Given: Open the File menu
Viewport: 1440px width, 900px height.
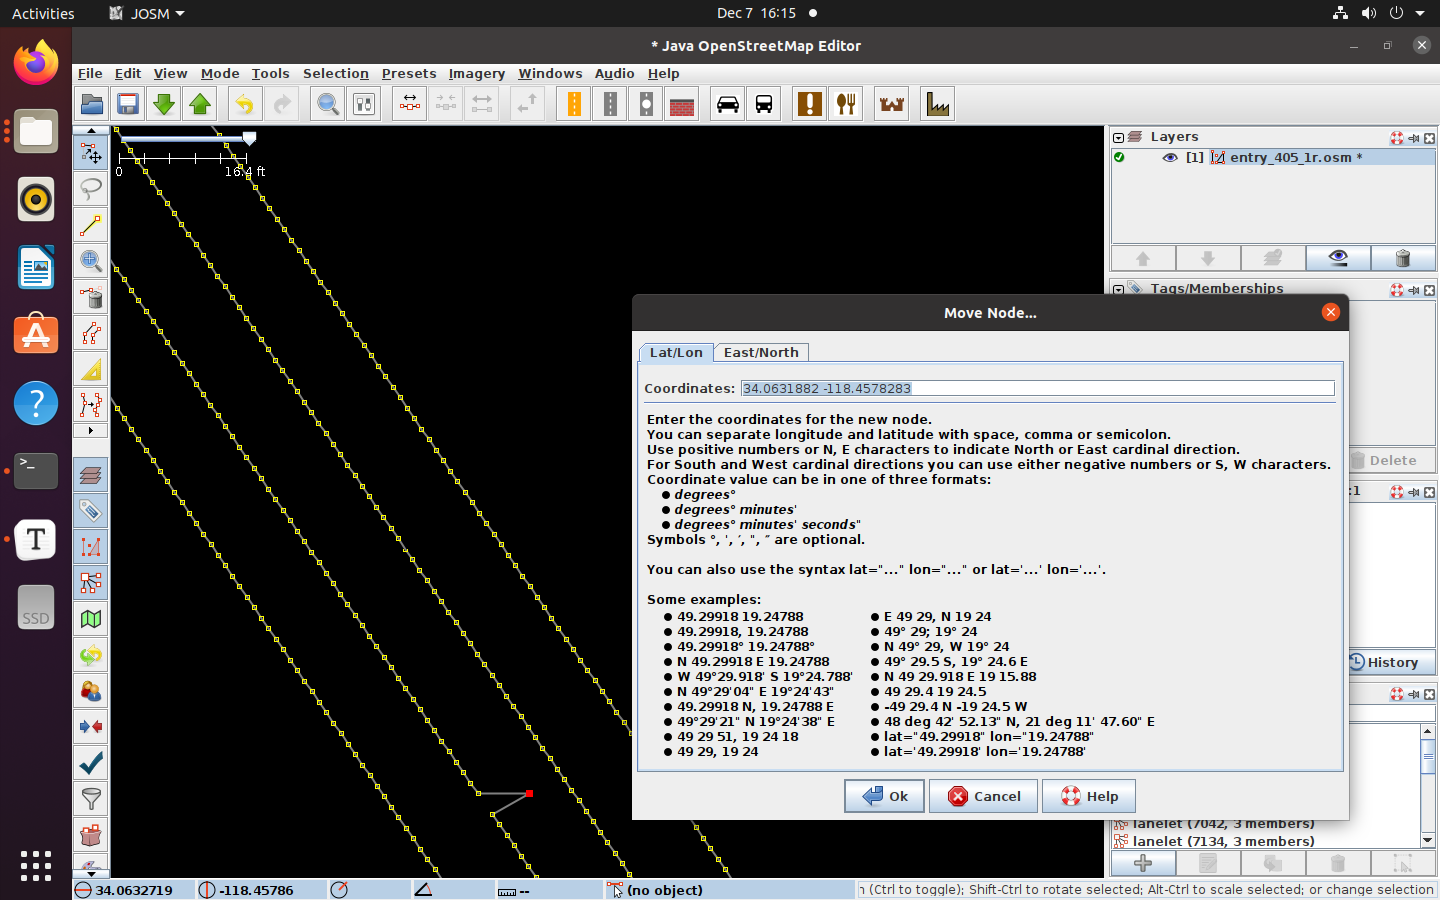Looking at the screenshot, I should tap(90, 73).
